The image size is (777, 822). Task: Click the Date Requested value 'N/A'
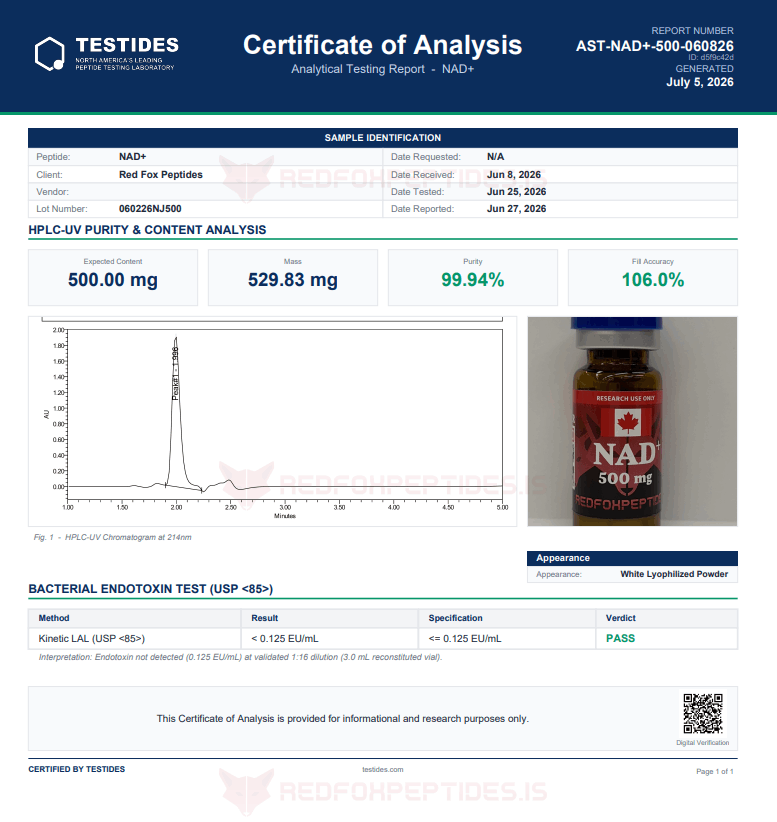495,157
